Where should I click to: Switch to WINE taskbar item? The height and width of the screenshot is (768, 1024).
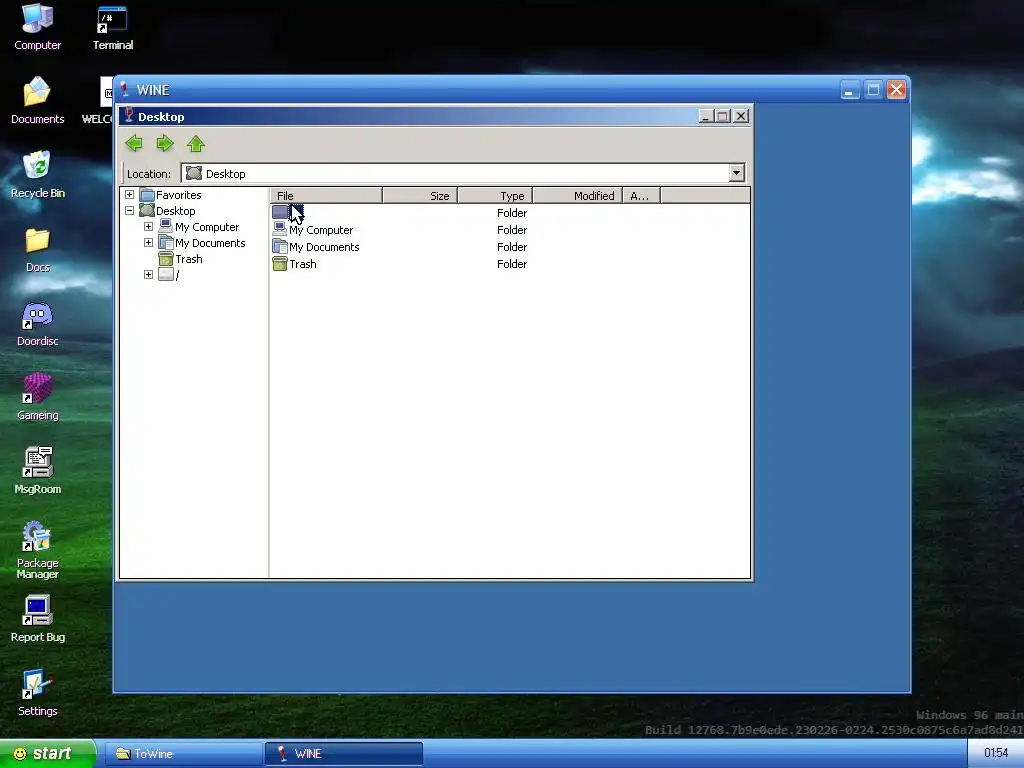click(344, 754)
